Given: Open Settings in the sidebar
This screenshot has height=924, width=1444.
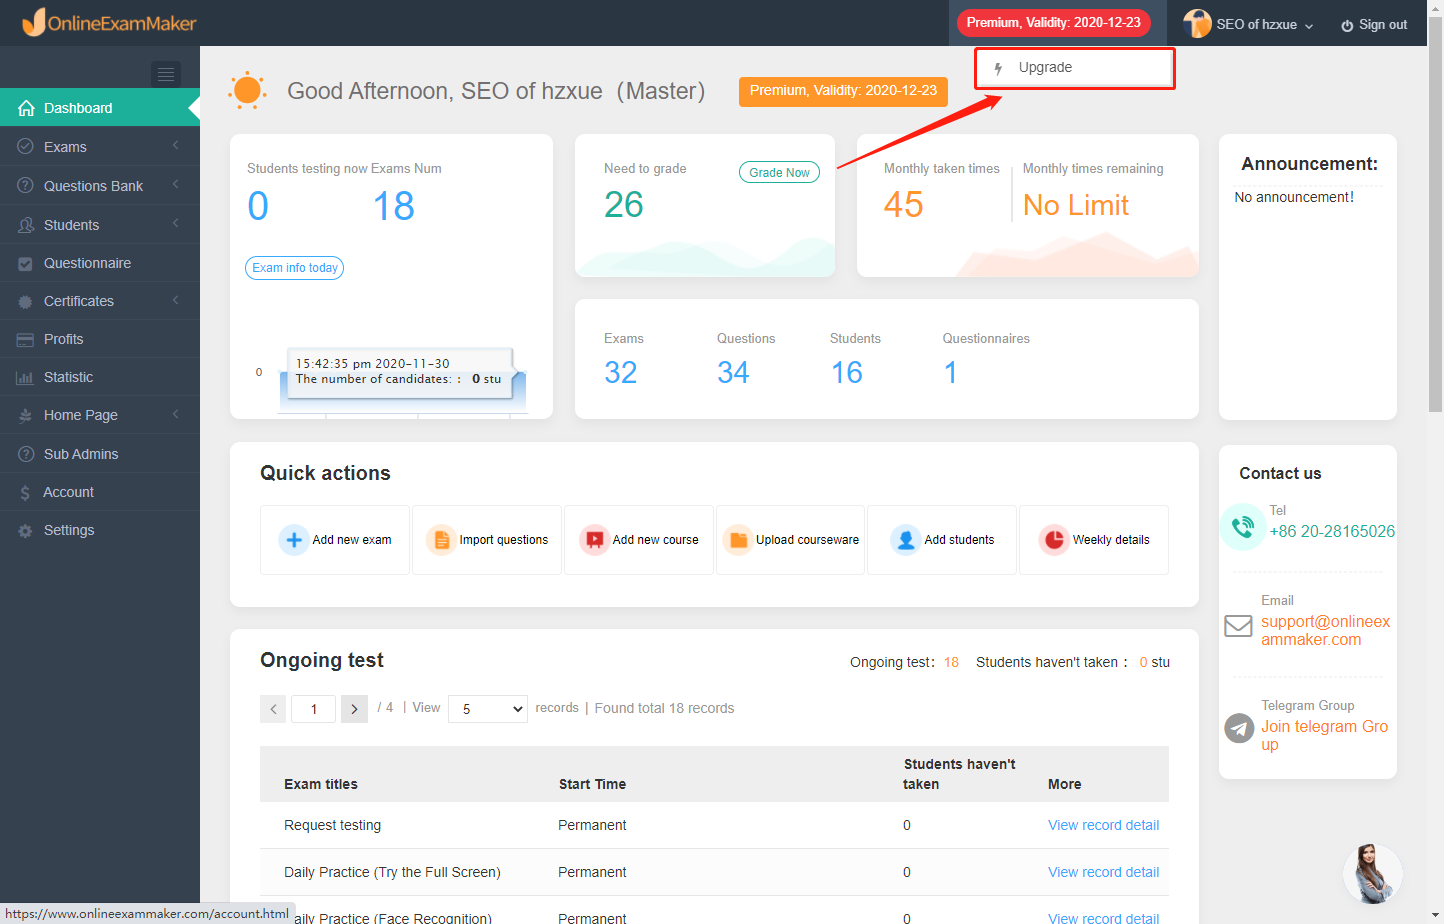Looking at the screenshot, I should click(x=100, y=530).
